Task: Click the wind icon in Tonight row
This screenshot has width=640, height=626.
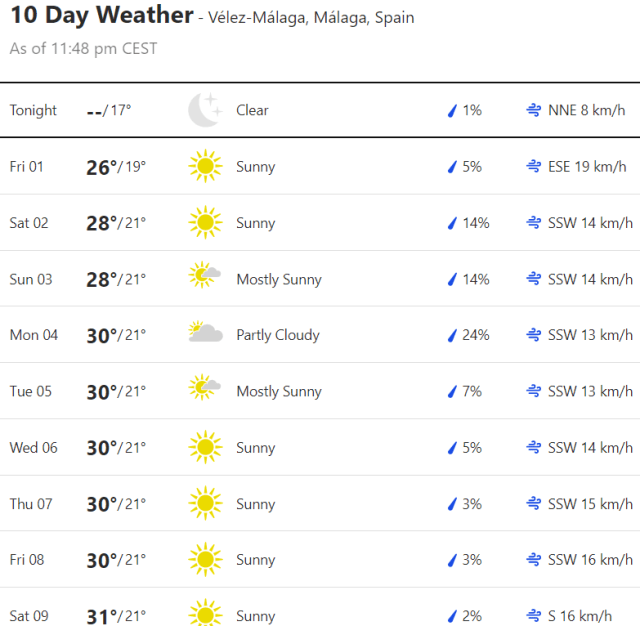Action: click(x=534, y=110)
